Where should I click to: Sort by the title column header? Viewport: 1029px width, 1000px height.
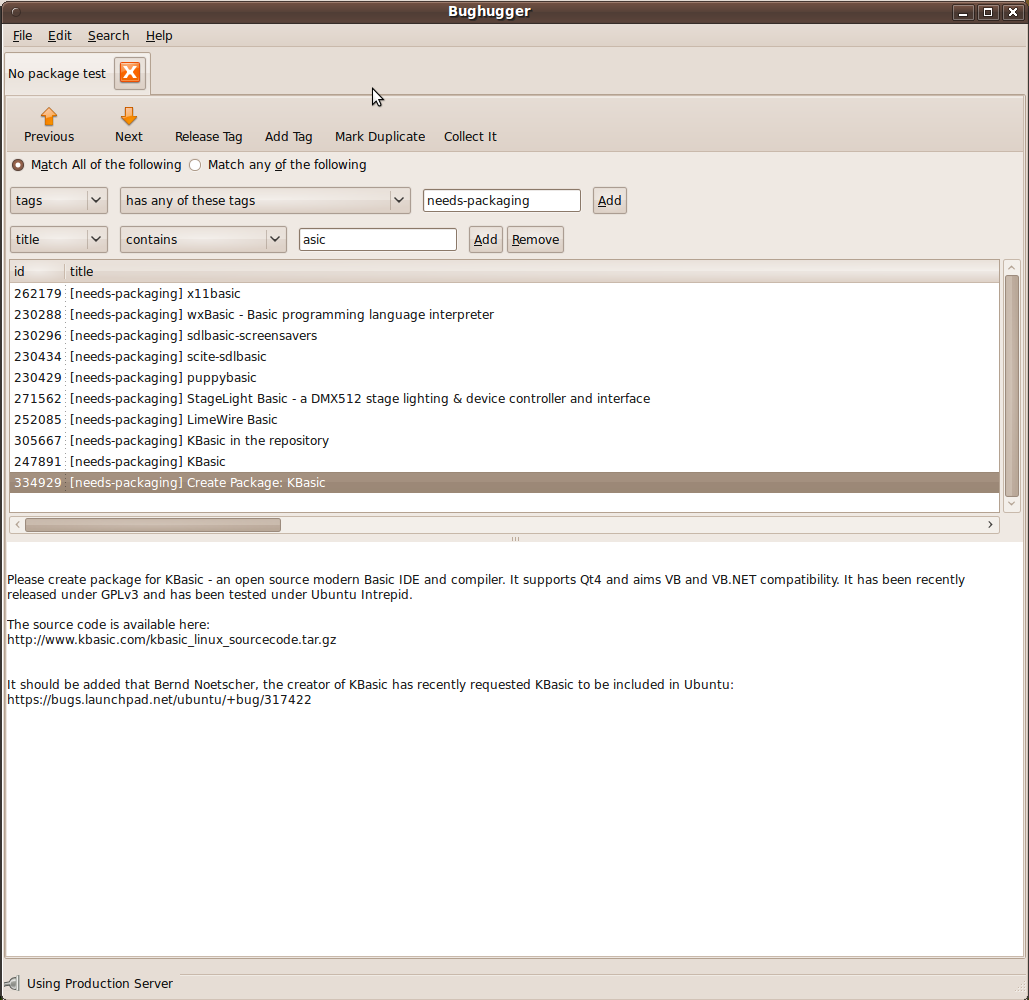pyautogui.click(x=532, y=271)
